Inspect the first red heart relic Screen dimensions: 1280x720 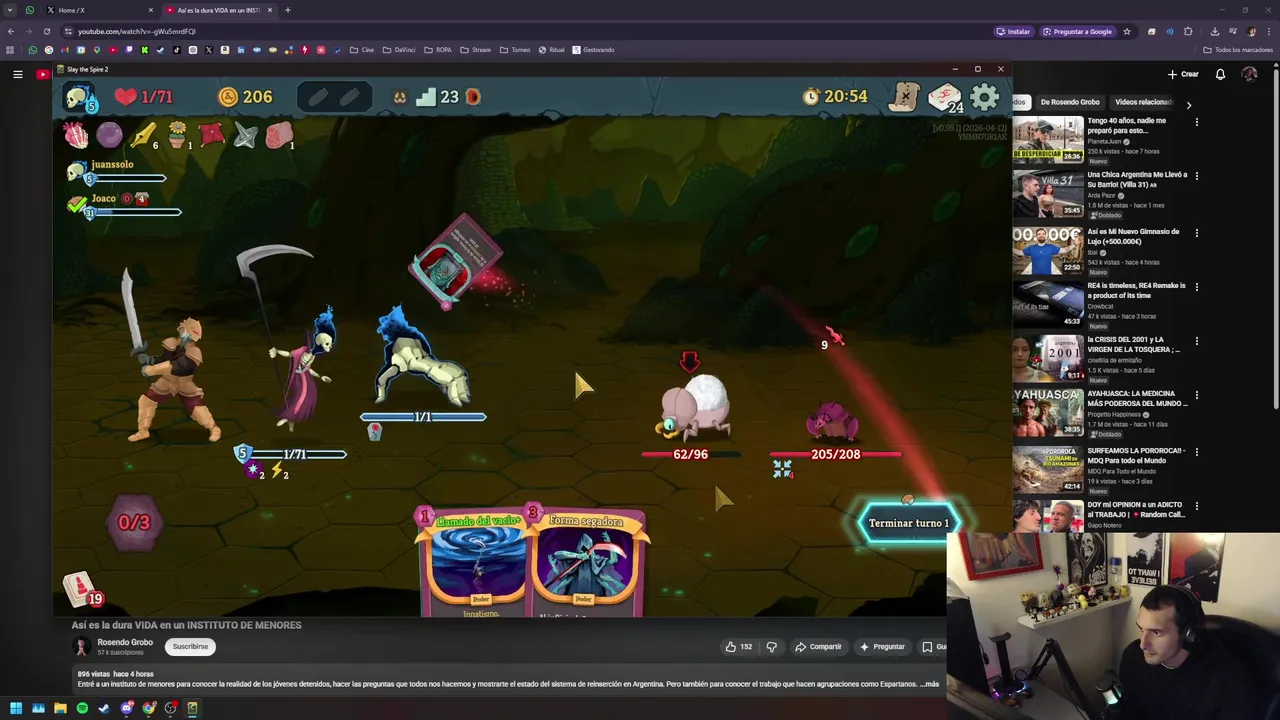point(75,134)
